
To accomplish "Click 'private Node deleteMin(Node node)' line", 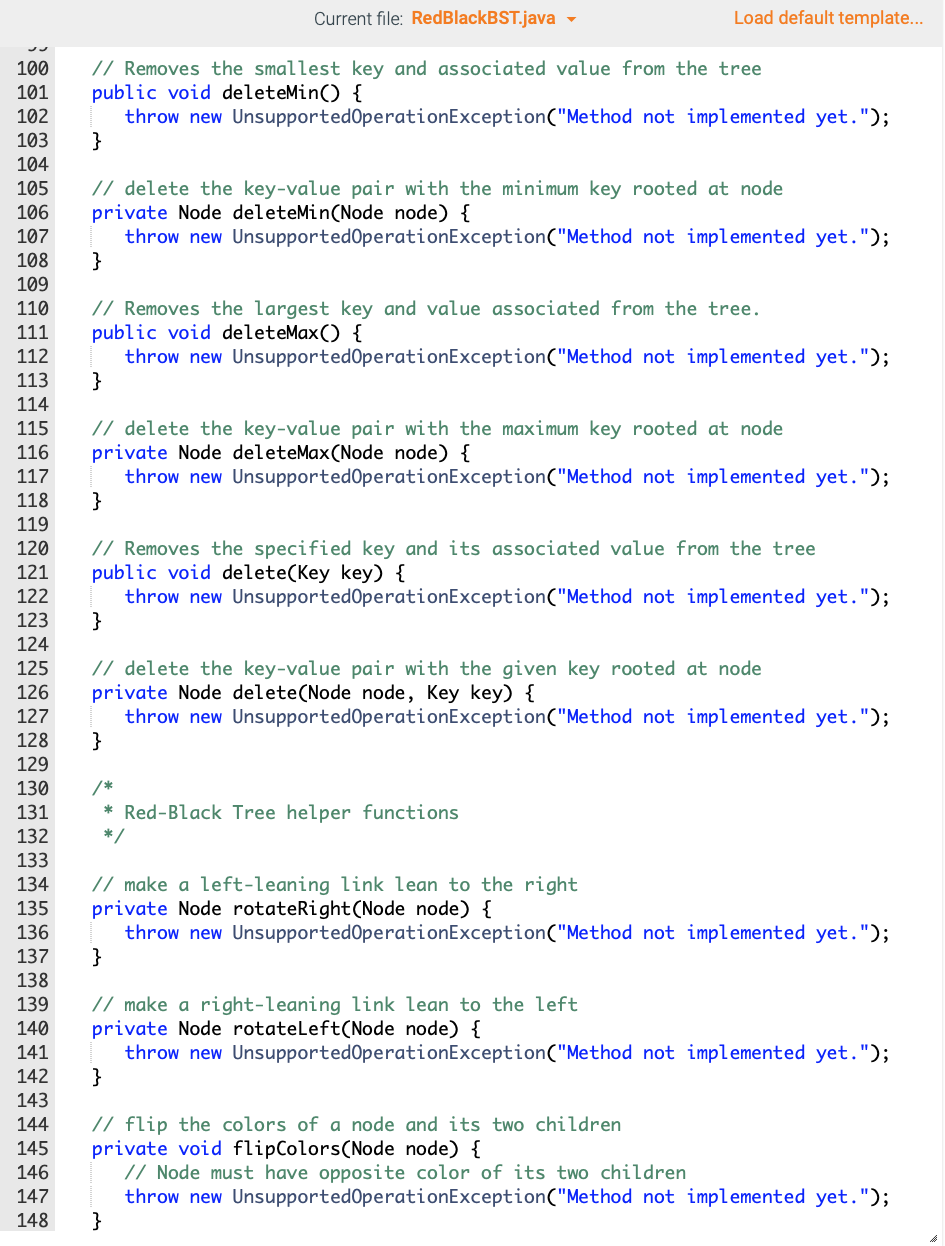I will click(281, 213).
